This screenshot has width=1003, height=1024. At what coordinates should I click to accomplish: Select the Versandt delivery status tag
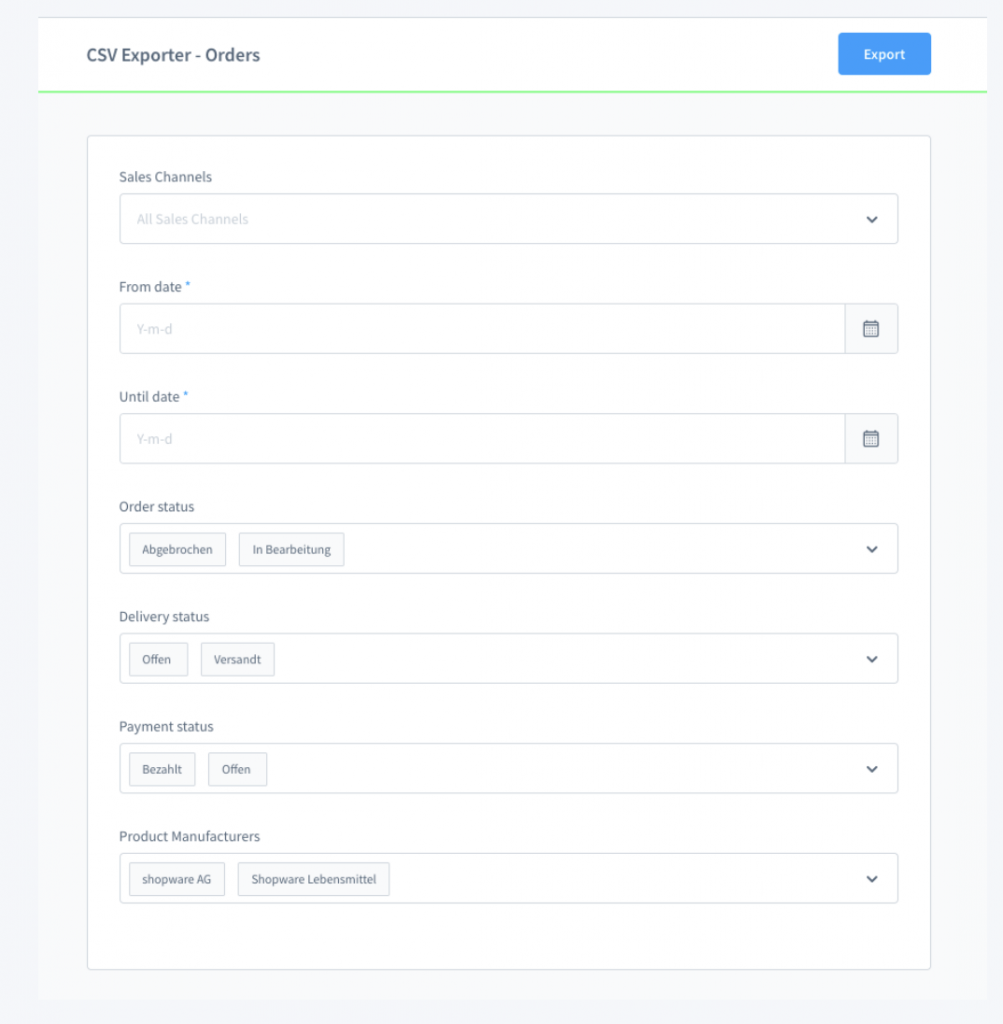(237, 659)
